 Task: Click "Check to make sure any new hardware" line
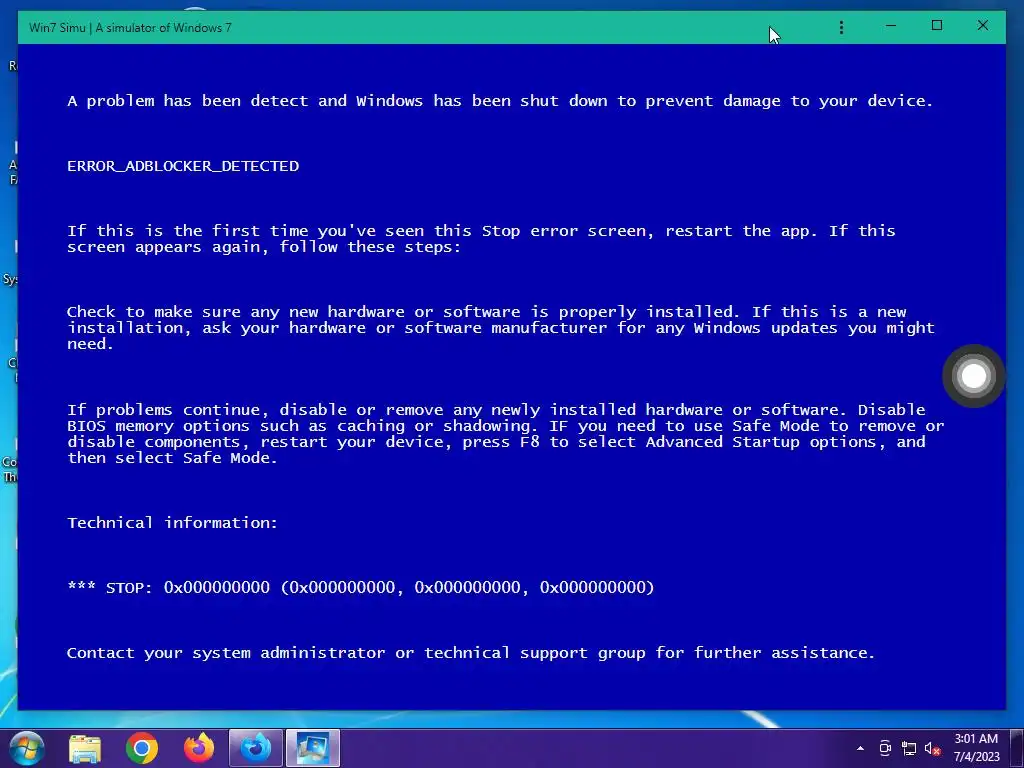[x=487, y=312]
